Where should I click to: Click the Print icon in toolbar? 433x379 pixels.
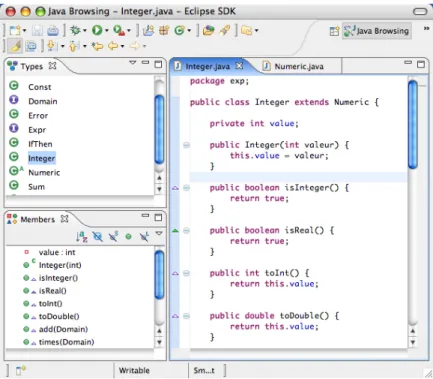(53, 31)
